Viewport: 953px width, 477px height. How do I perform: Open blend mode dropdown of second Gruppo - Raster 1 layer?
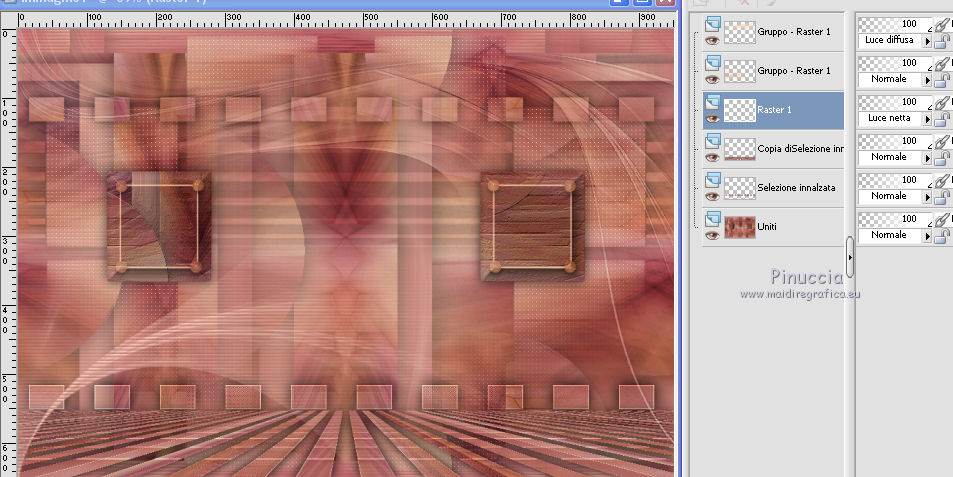tap(927, 80)
